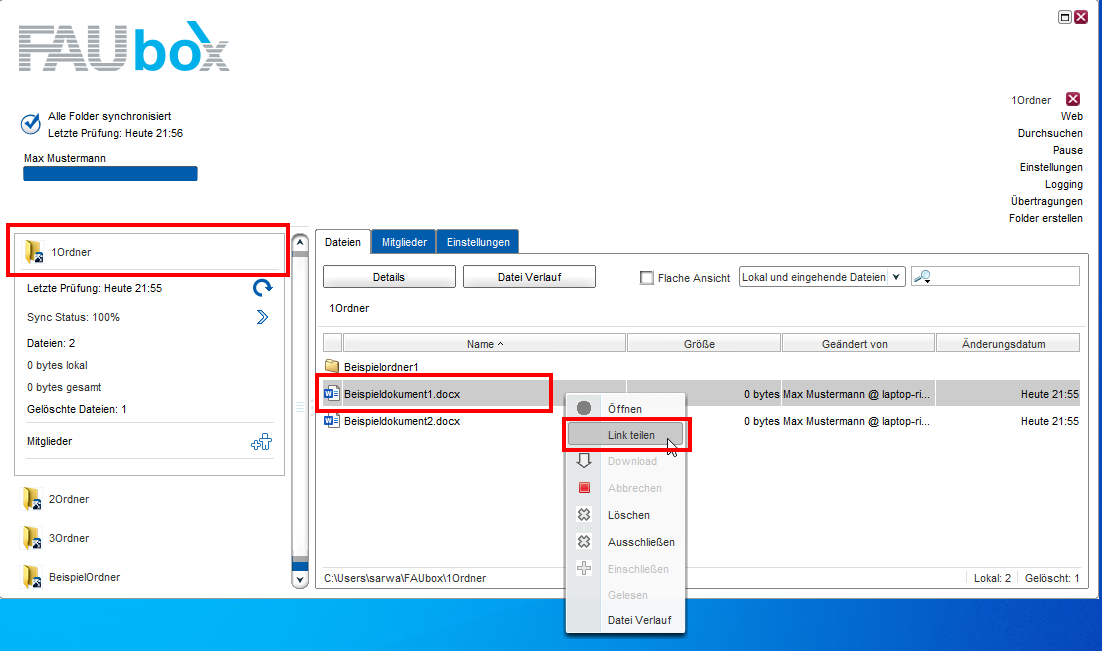Open the Einstellungen tab
This screenshot has height=651, width=1102.
(478, 242)
